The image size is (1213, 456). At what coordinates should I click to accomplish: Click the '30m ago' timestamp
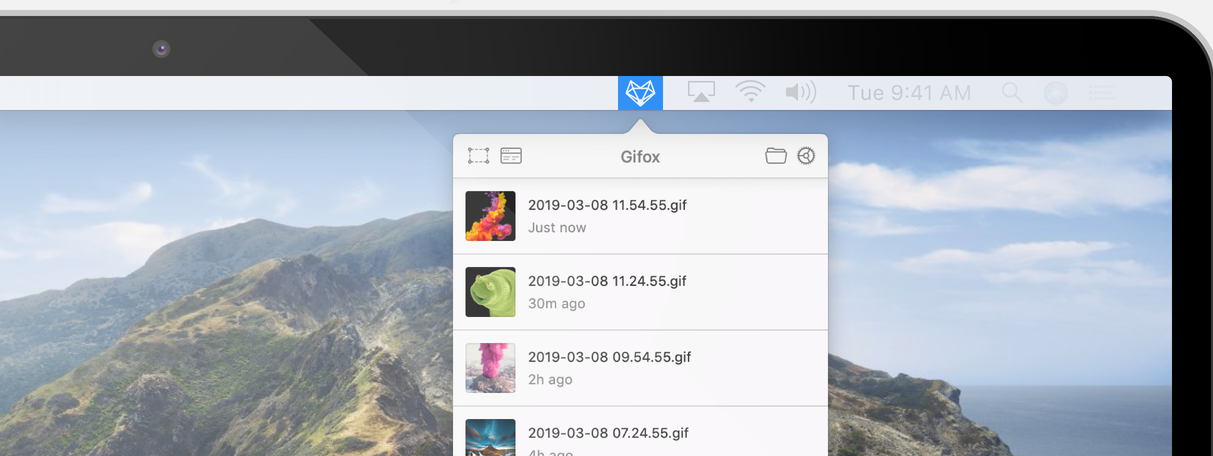557,304
